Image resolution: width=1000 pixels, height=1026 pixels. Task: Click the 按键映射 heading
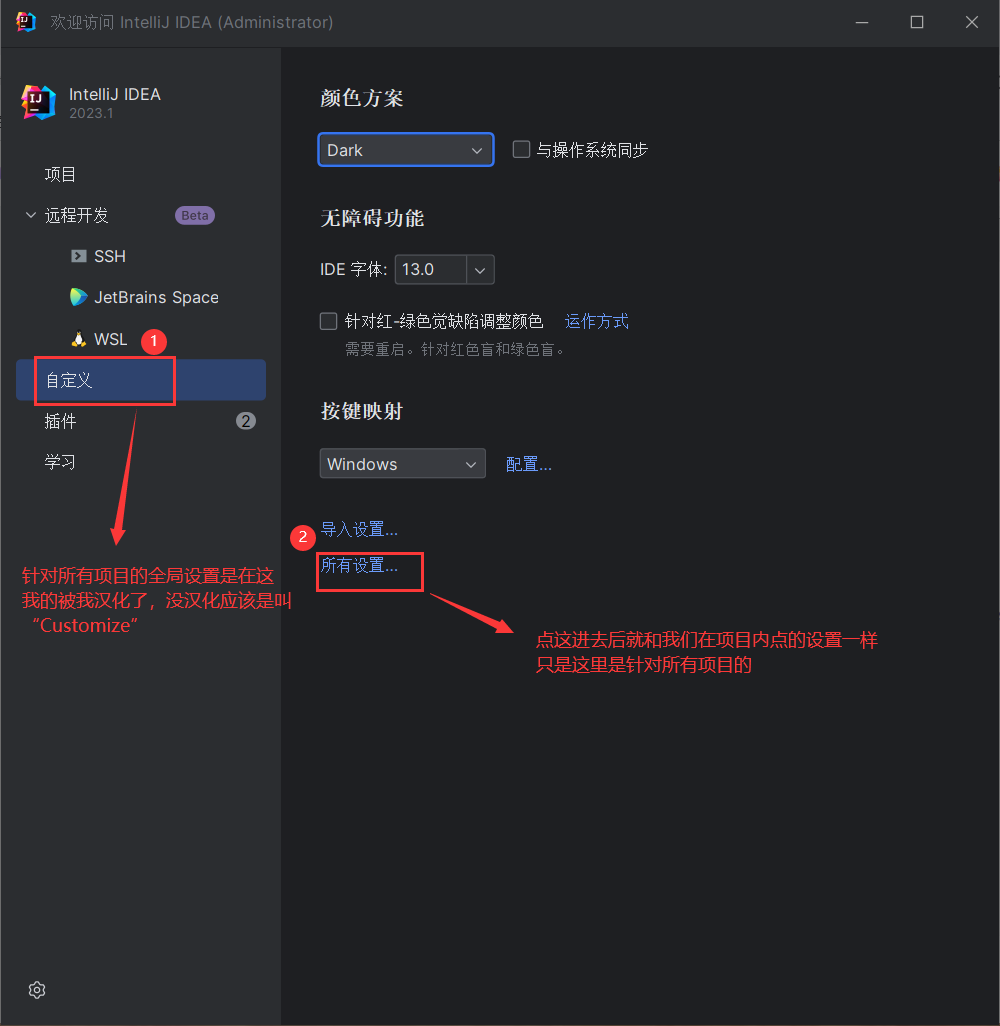(361, 411)
